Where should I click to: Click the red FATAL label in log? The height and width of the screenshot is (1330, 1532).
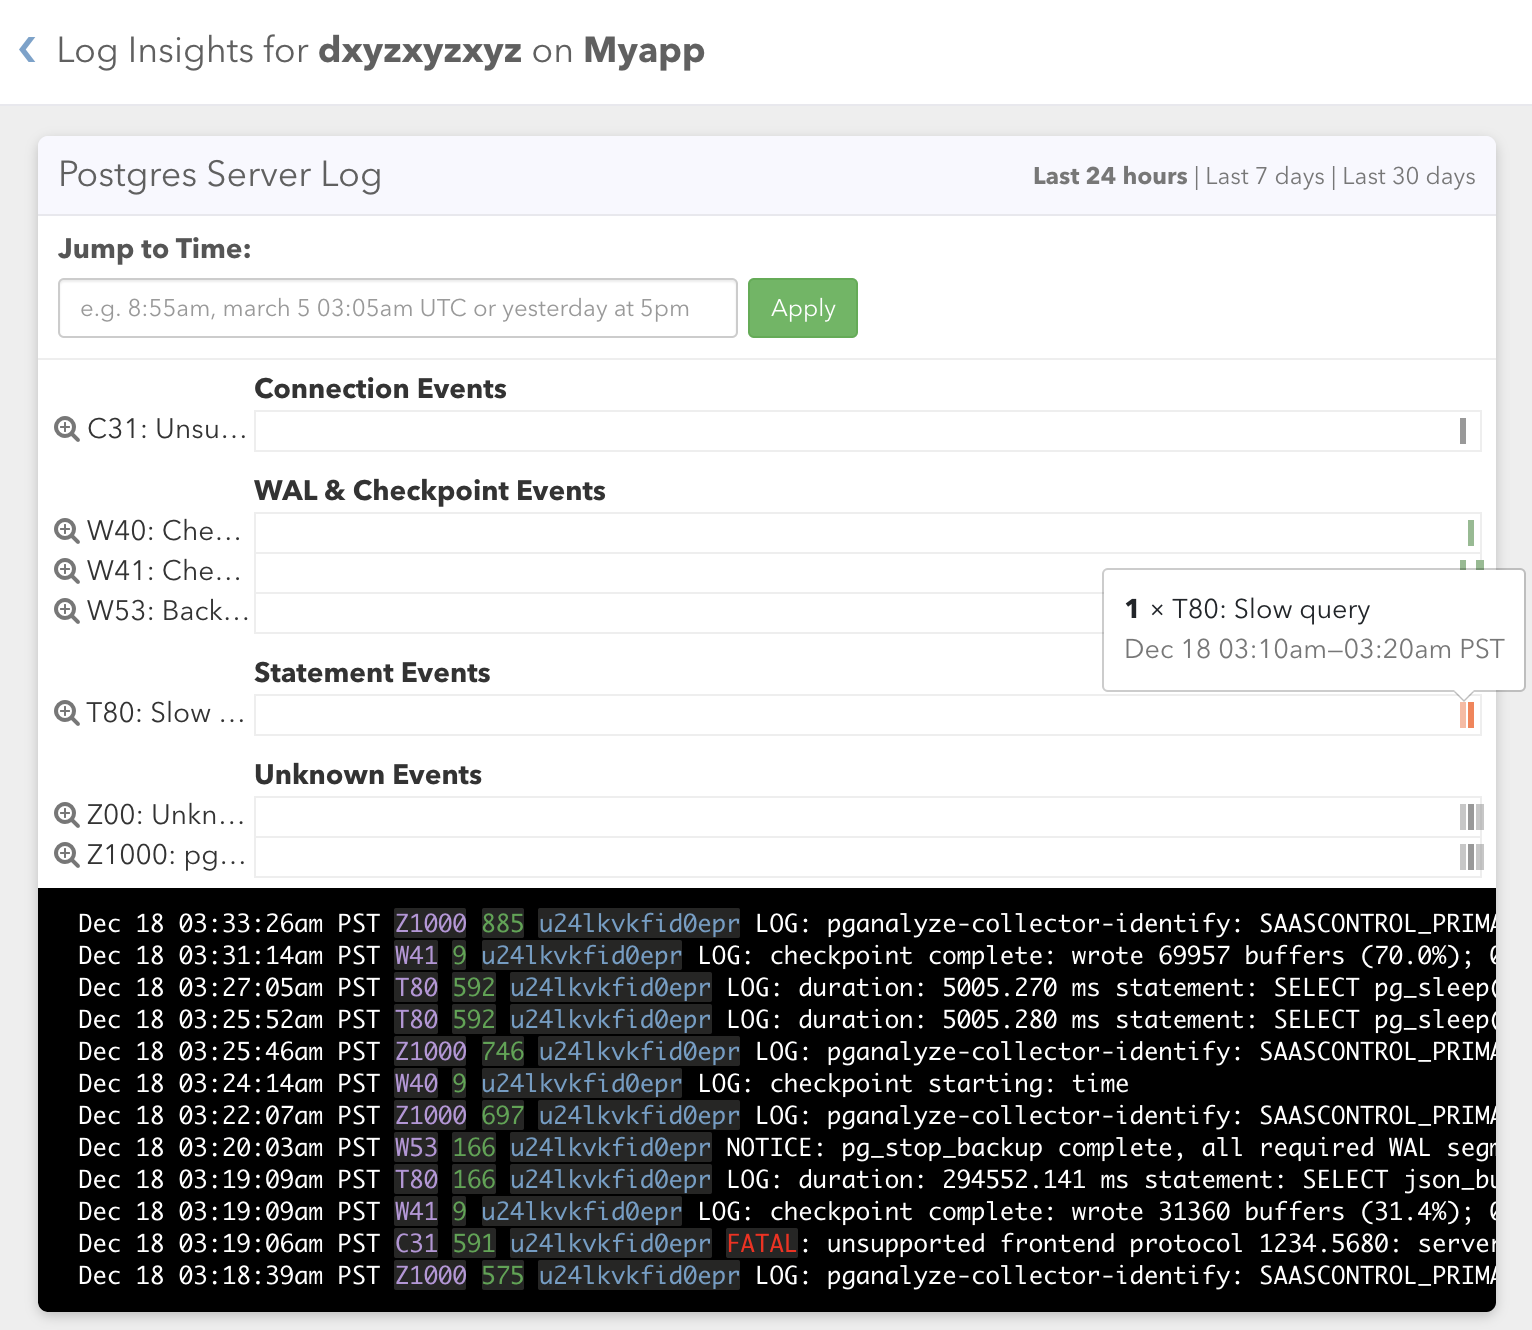[762, 1243]
